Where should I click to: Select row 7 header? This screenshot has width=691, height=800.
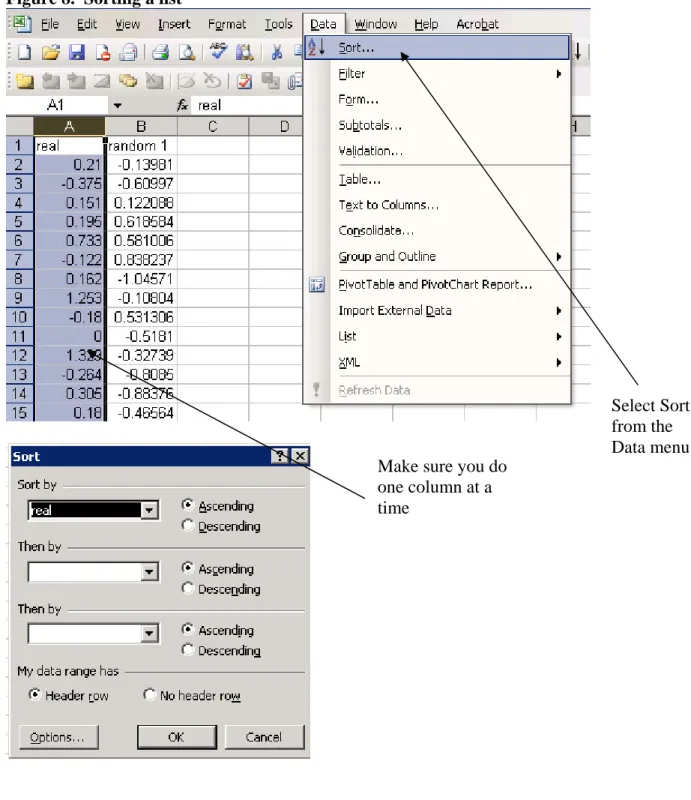coord(19,260)
